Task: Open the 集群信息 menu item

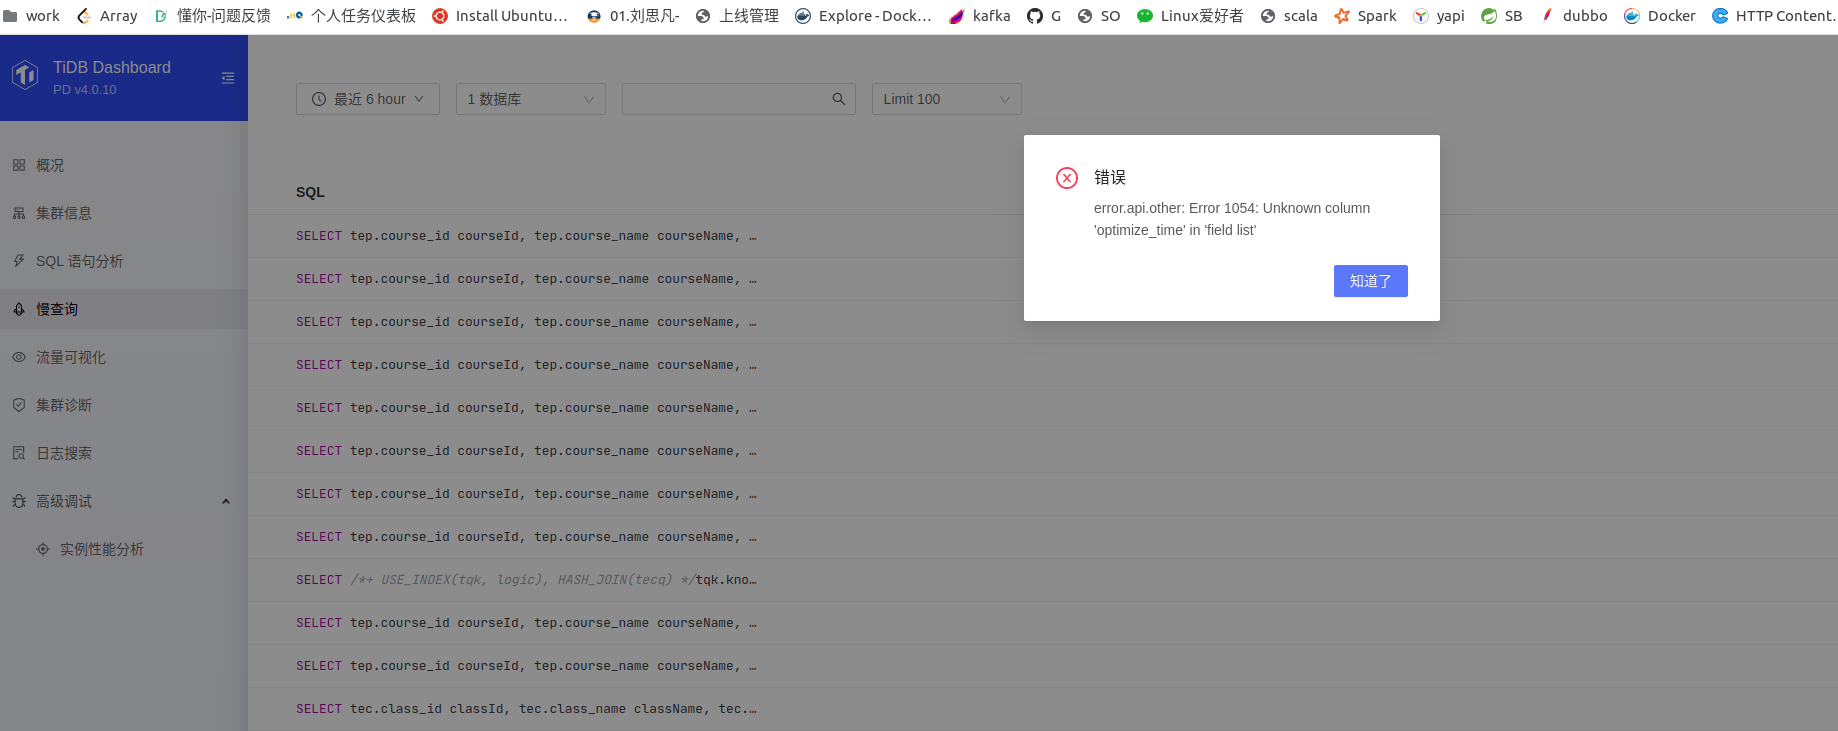Action: click(124, 213)
